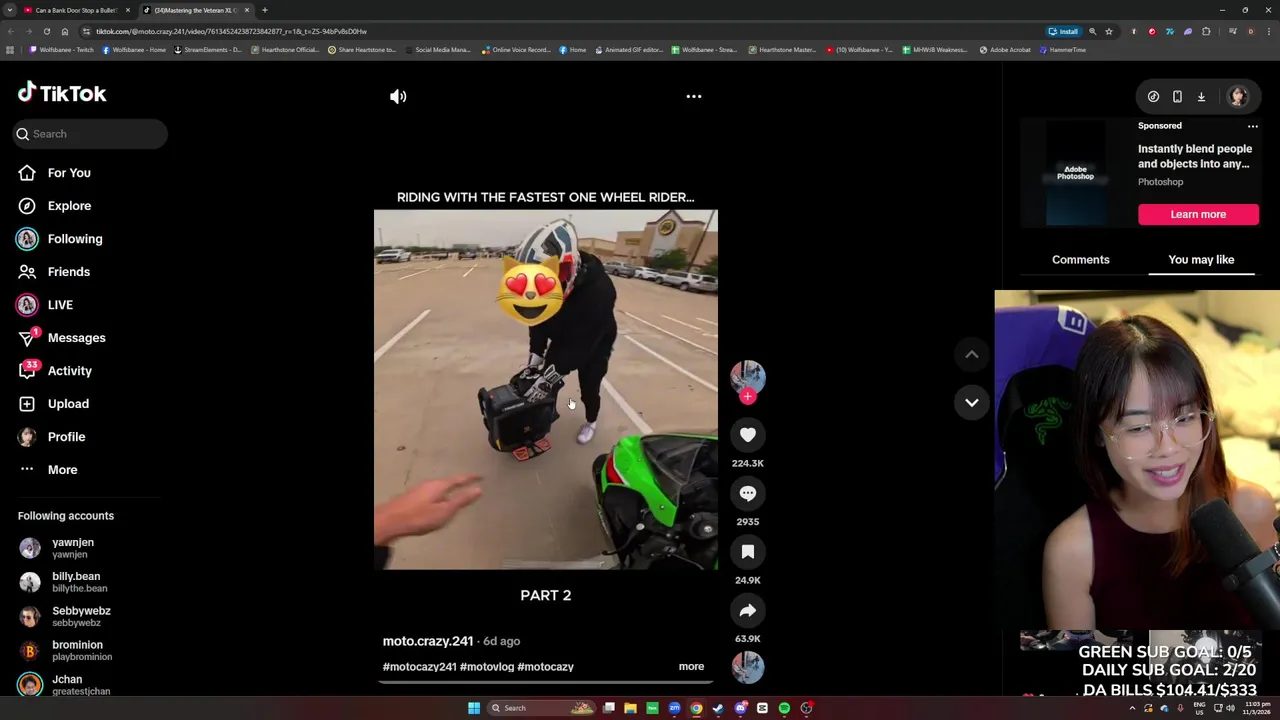Click the Learn more ad button
Viewport: 1280px width, 720px height.
point(1198,214)
